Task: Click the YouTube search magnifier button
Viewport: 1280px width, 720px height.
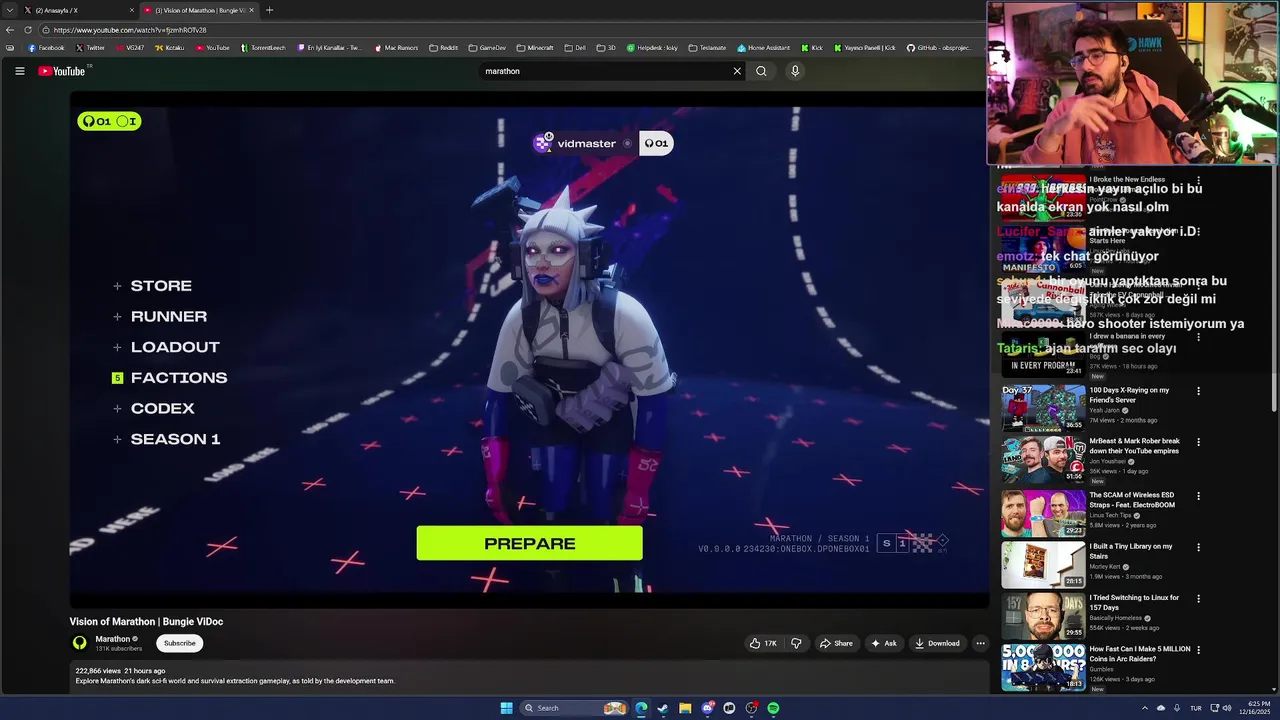Action: pos(761,71)
